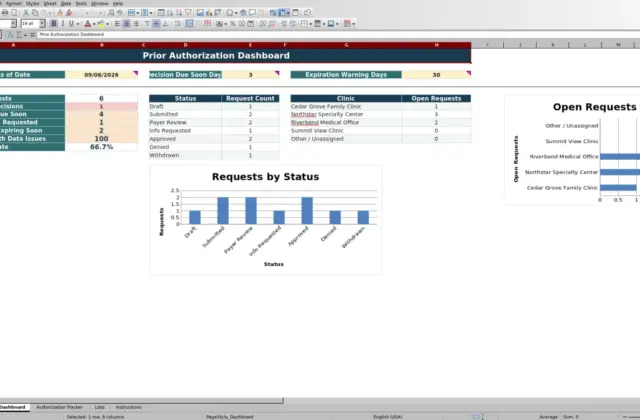
Task: Open the Borders dropdown arrow
Action: tap(311, 24)
